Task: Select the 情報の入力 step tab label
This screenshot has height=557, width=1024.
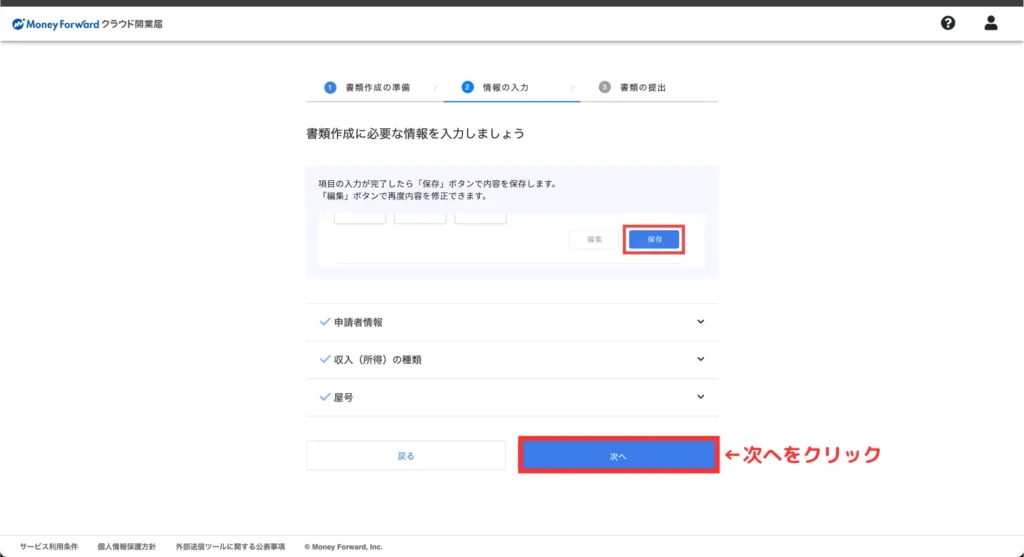Action: (x=505, y=88)
